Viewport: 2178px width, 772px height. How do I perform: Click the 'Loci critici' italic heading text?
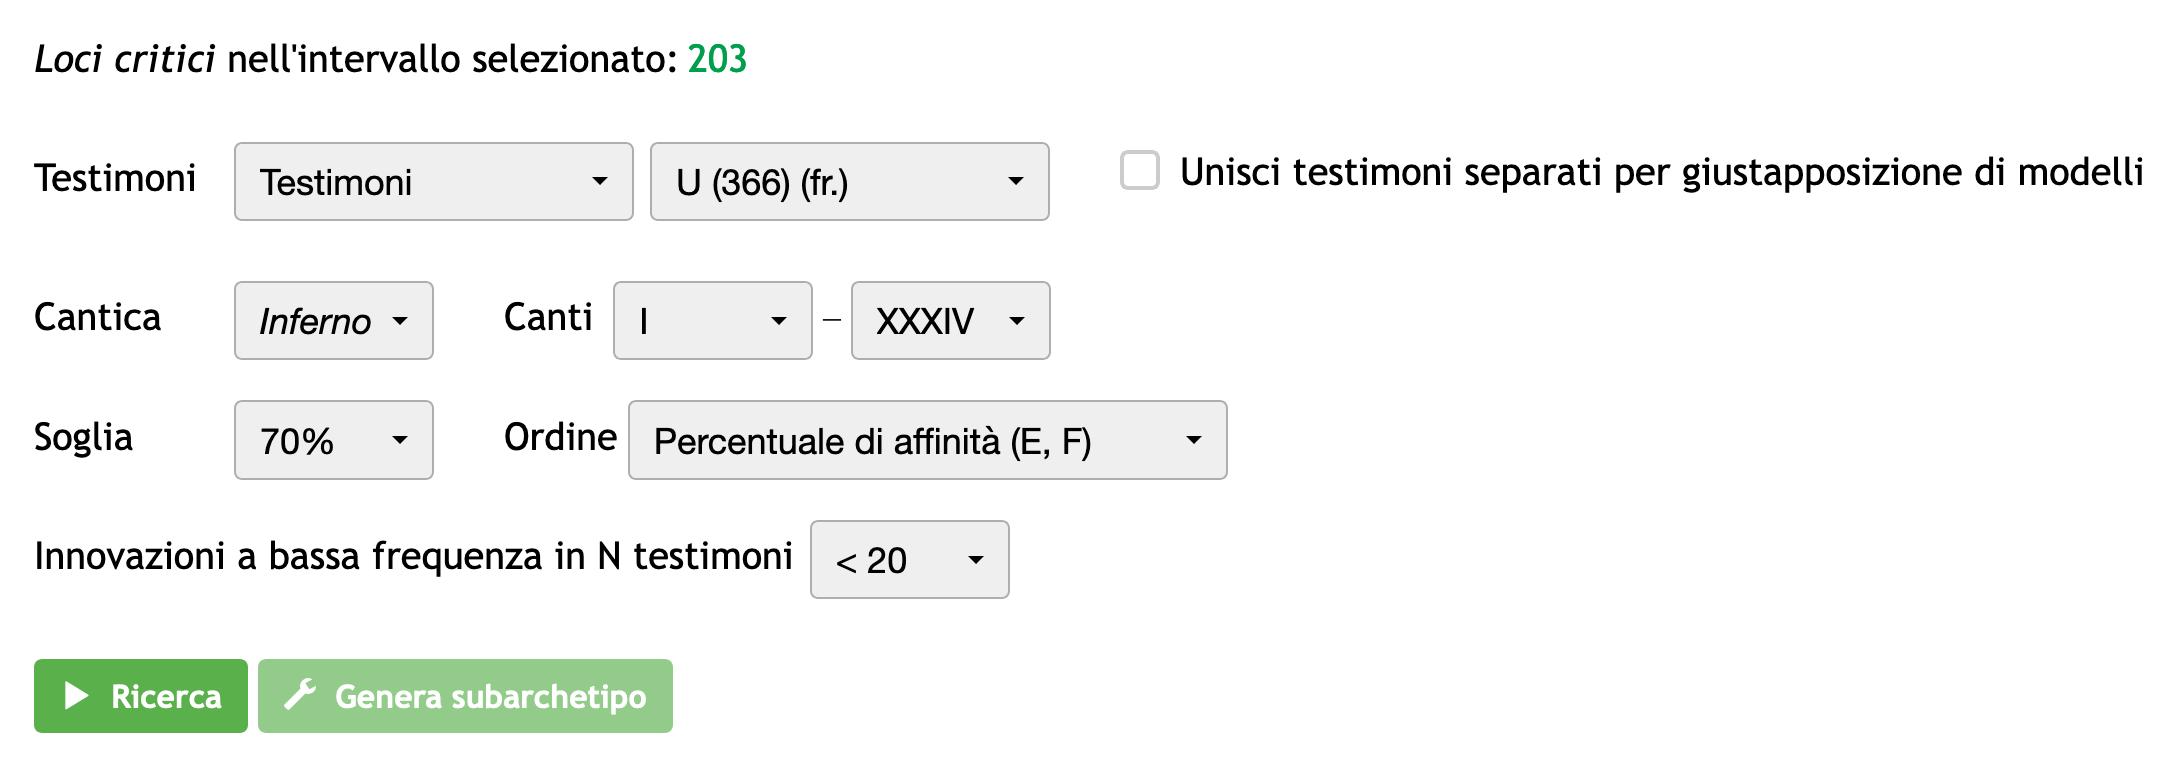(124, 59)
